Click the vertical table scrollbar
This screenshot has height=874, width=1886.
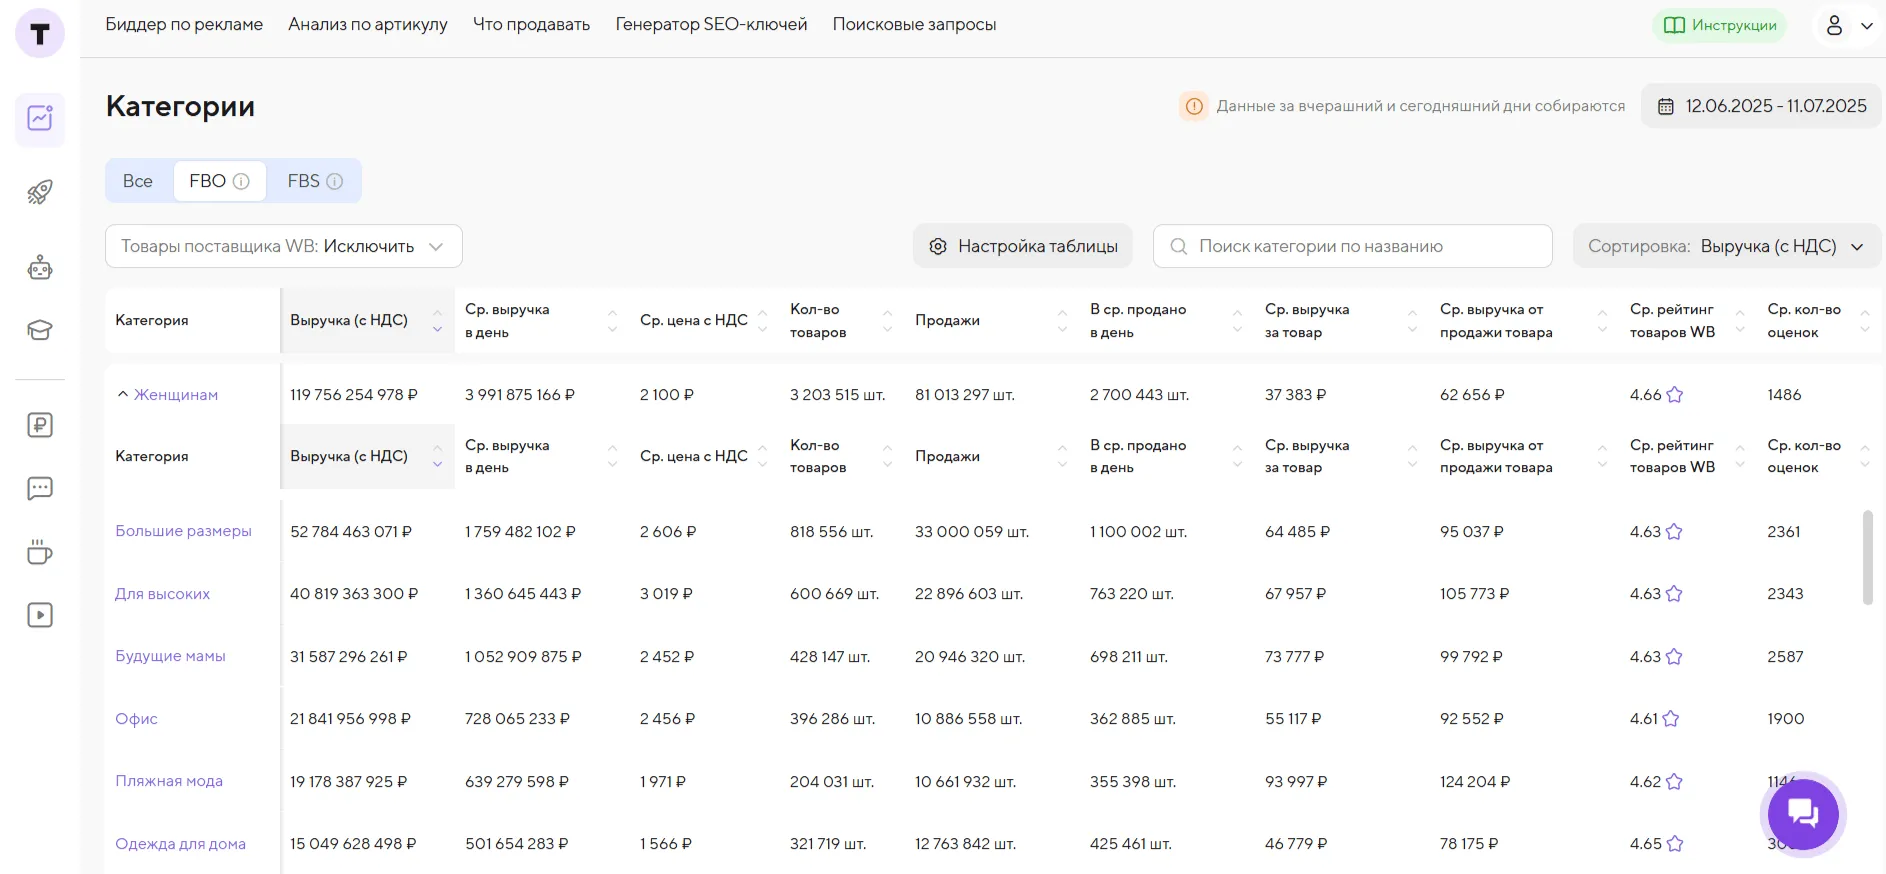coord(1867,557)
